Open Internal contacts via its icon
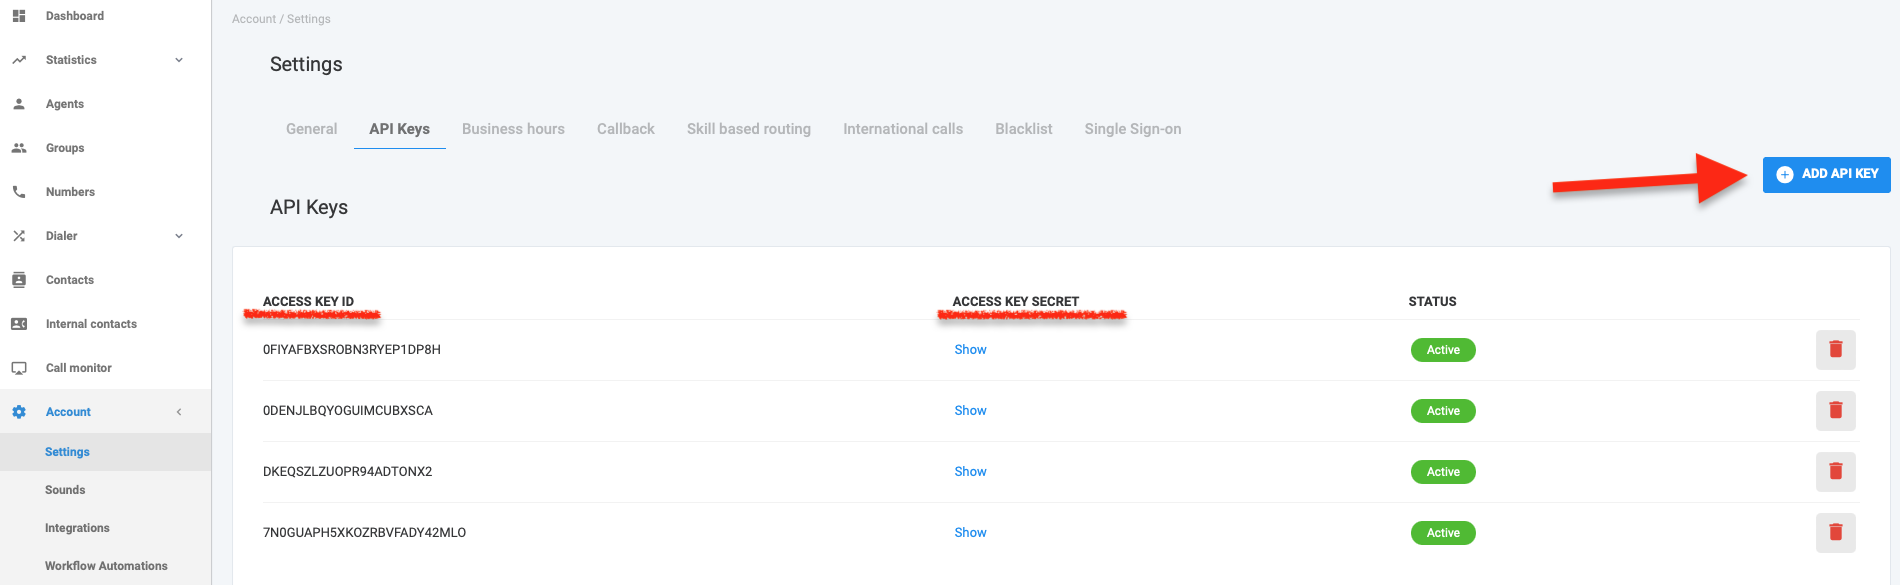The height and width of the screenshot is (585, 1900). [x=19, y=323]
